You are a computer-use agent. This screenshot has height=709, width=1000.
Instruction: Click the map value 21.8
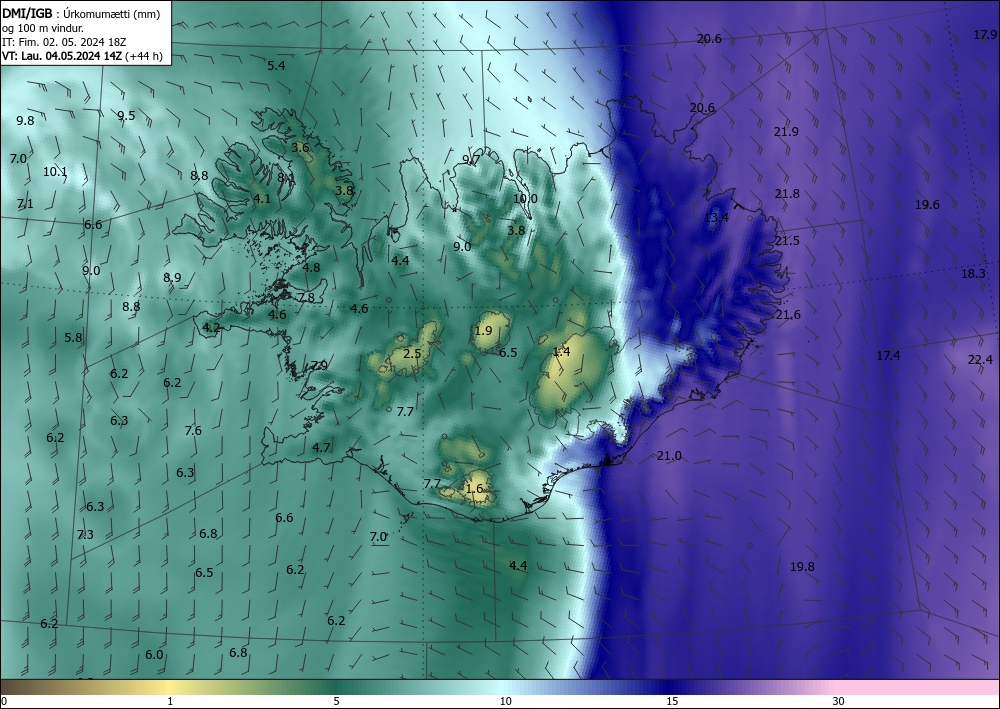pyautogui.click(x=787, y=194)
